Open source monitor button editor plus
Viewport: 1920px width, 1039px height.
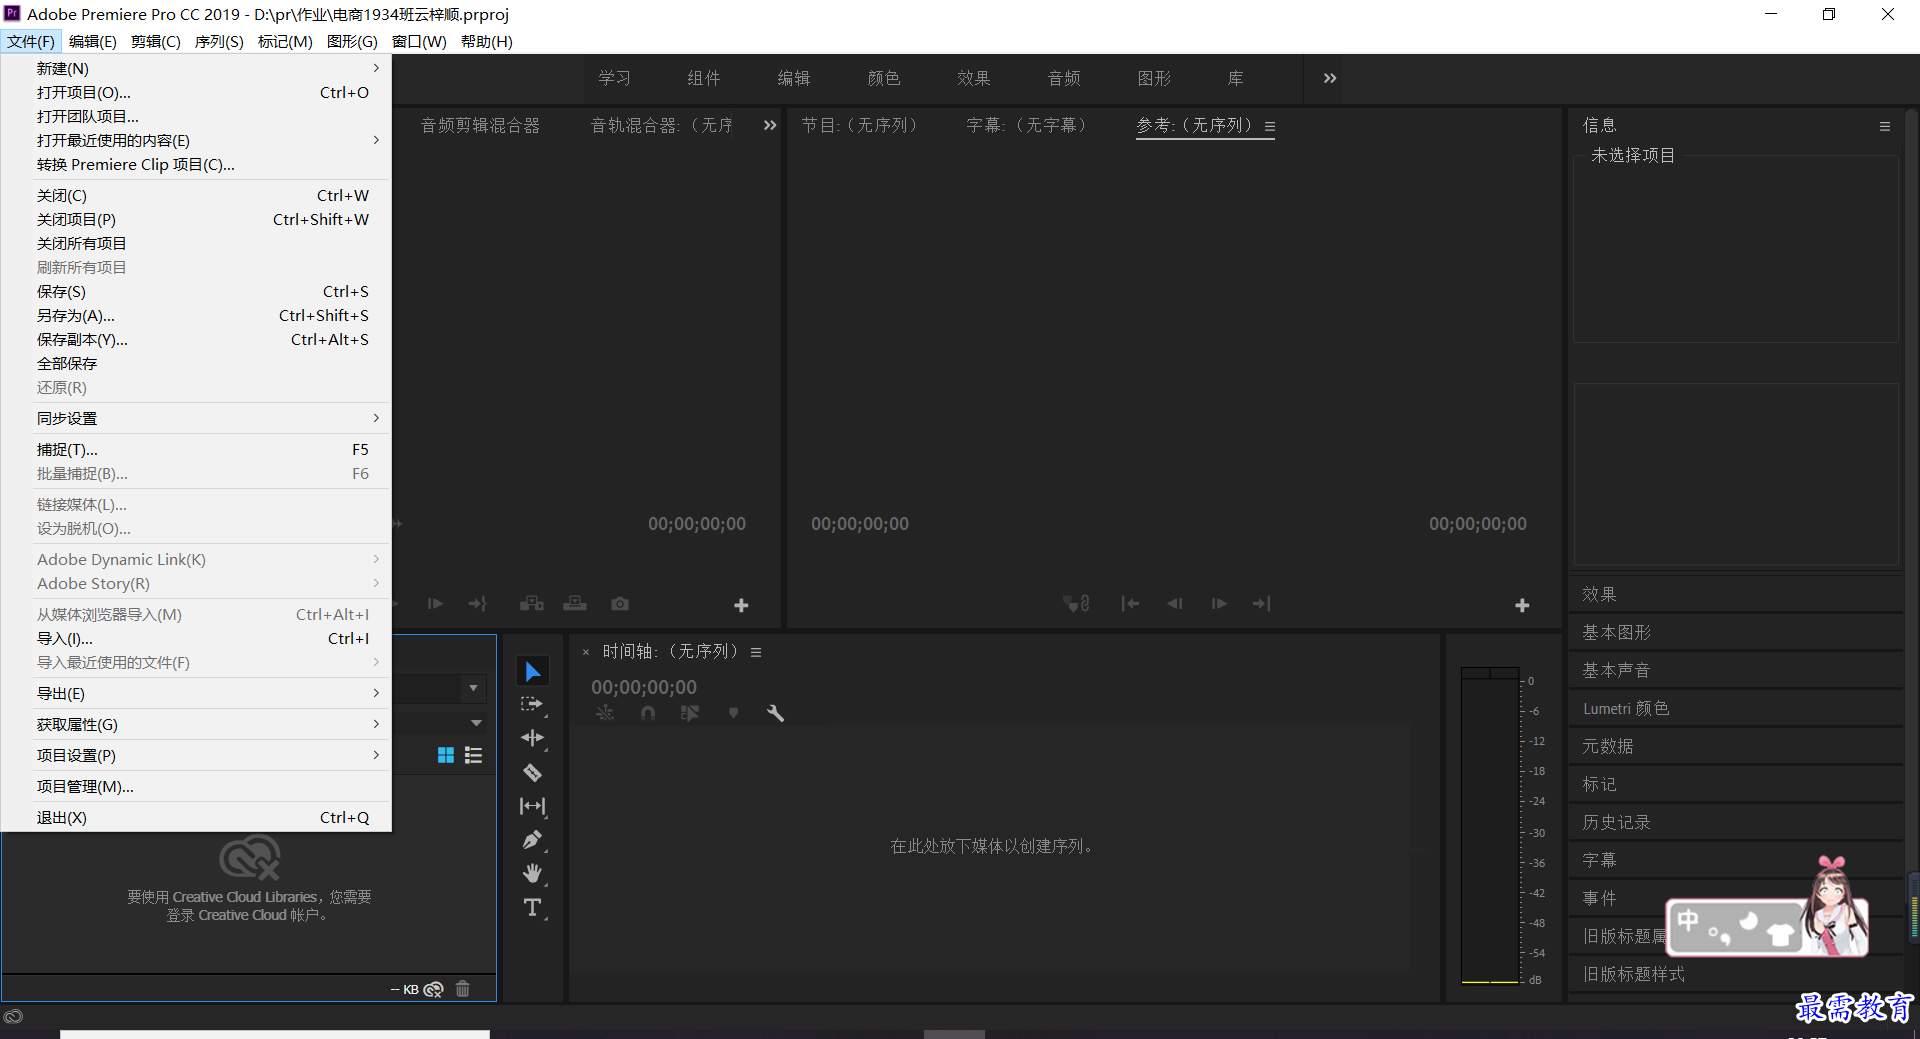(x=741, y=605)
